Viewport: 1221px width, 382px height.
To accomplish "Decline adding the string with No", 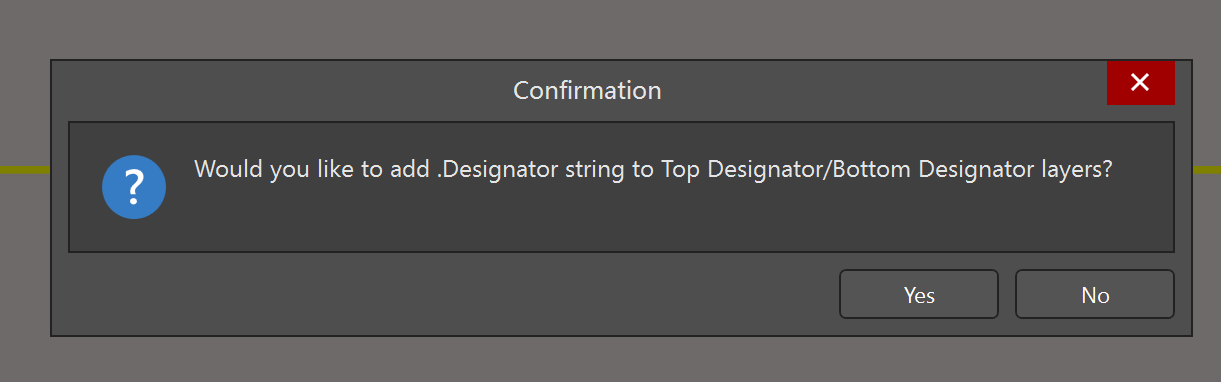I will [x=1095, y=295].
